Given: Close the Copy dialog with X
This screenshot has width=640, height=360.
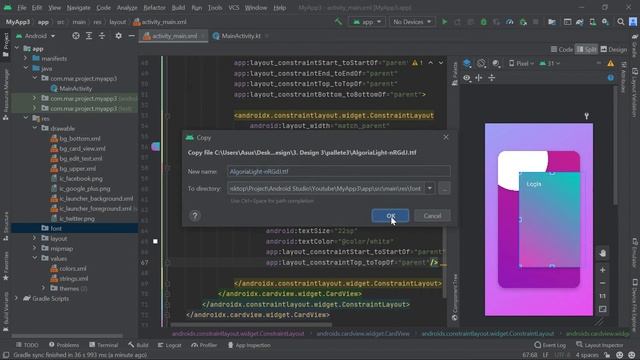Looking at the screenshot, I should (446, 138).
